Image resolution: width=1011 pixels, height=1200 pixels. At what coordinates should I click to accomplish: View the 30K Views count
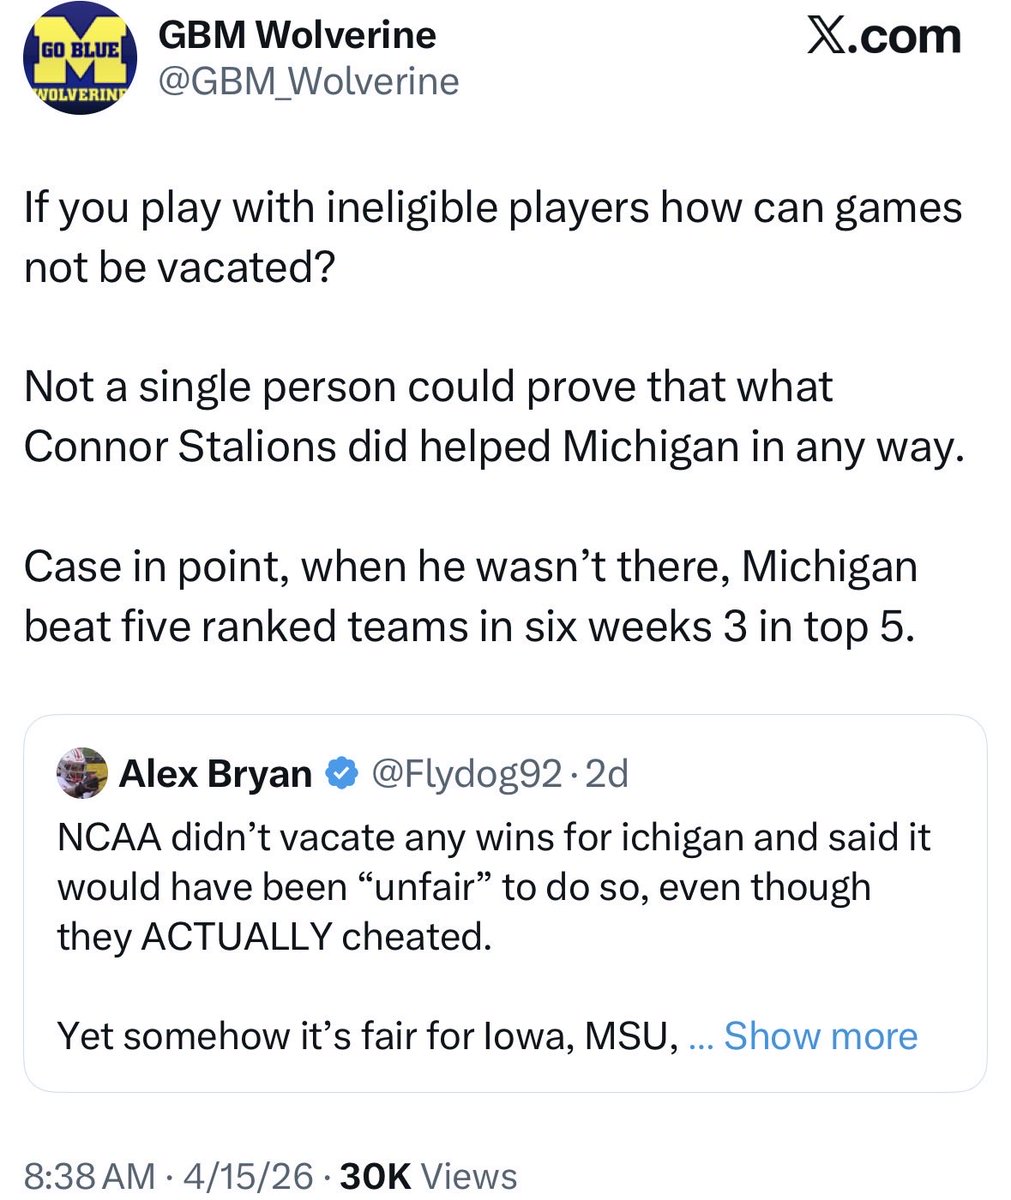[x=429, y=1176]
